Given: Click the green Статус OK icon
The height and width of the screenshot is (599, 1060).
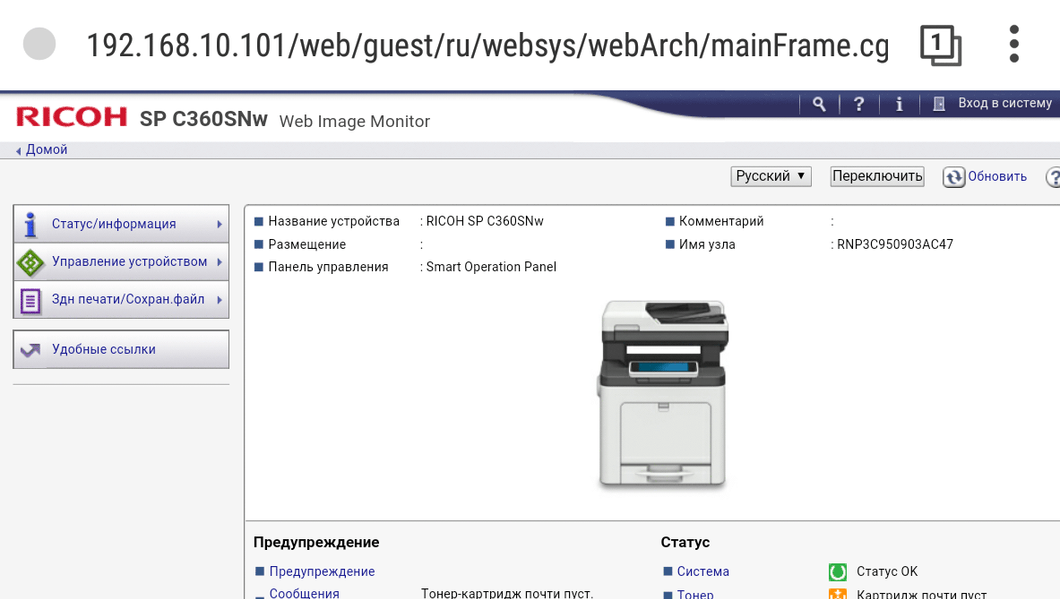Looking at the screenshot, I should point(838,572).
